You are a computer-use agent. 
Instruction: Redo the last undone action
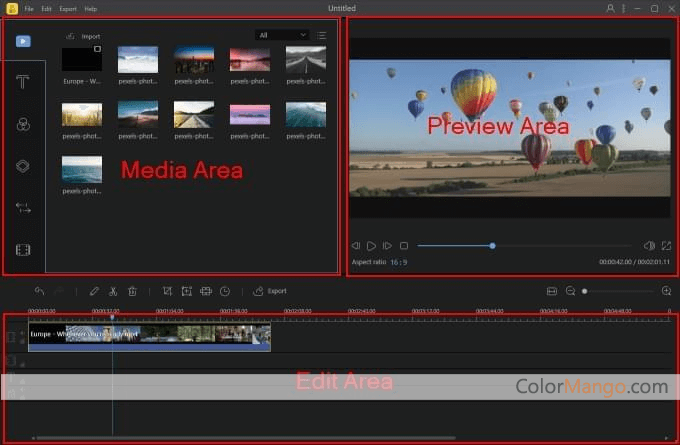point(59,291)
